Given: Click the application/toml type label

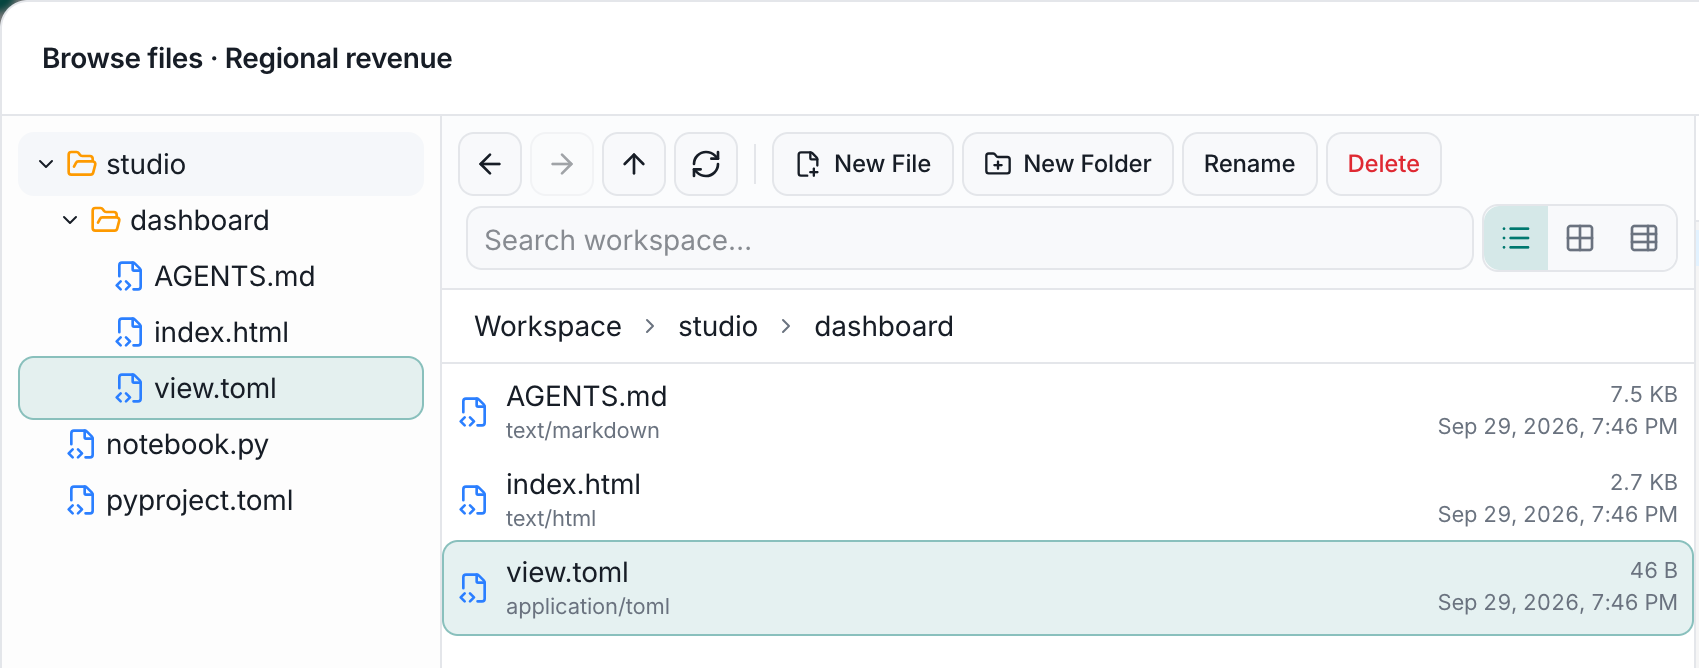Looking at the screenshot, I should coord(588,607).
